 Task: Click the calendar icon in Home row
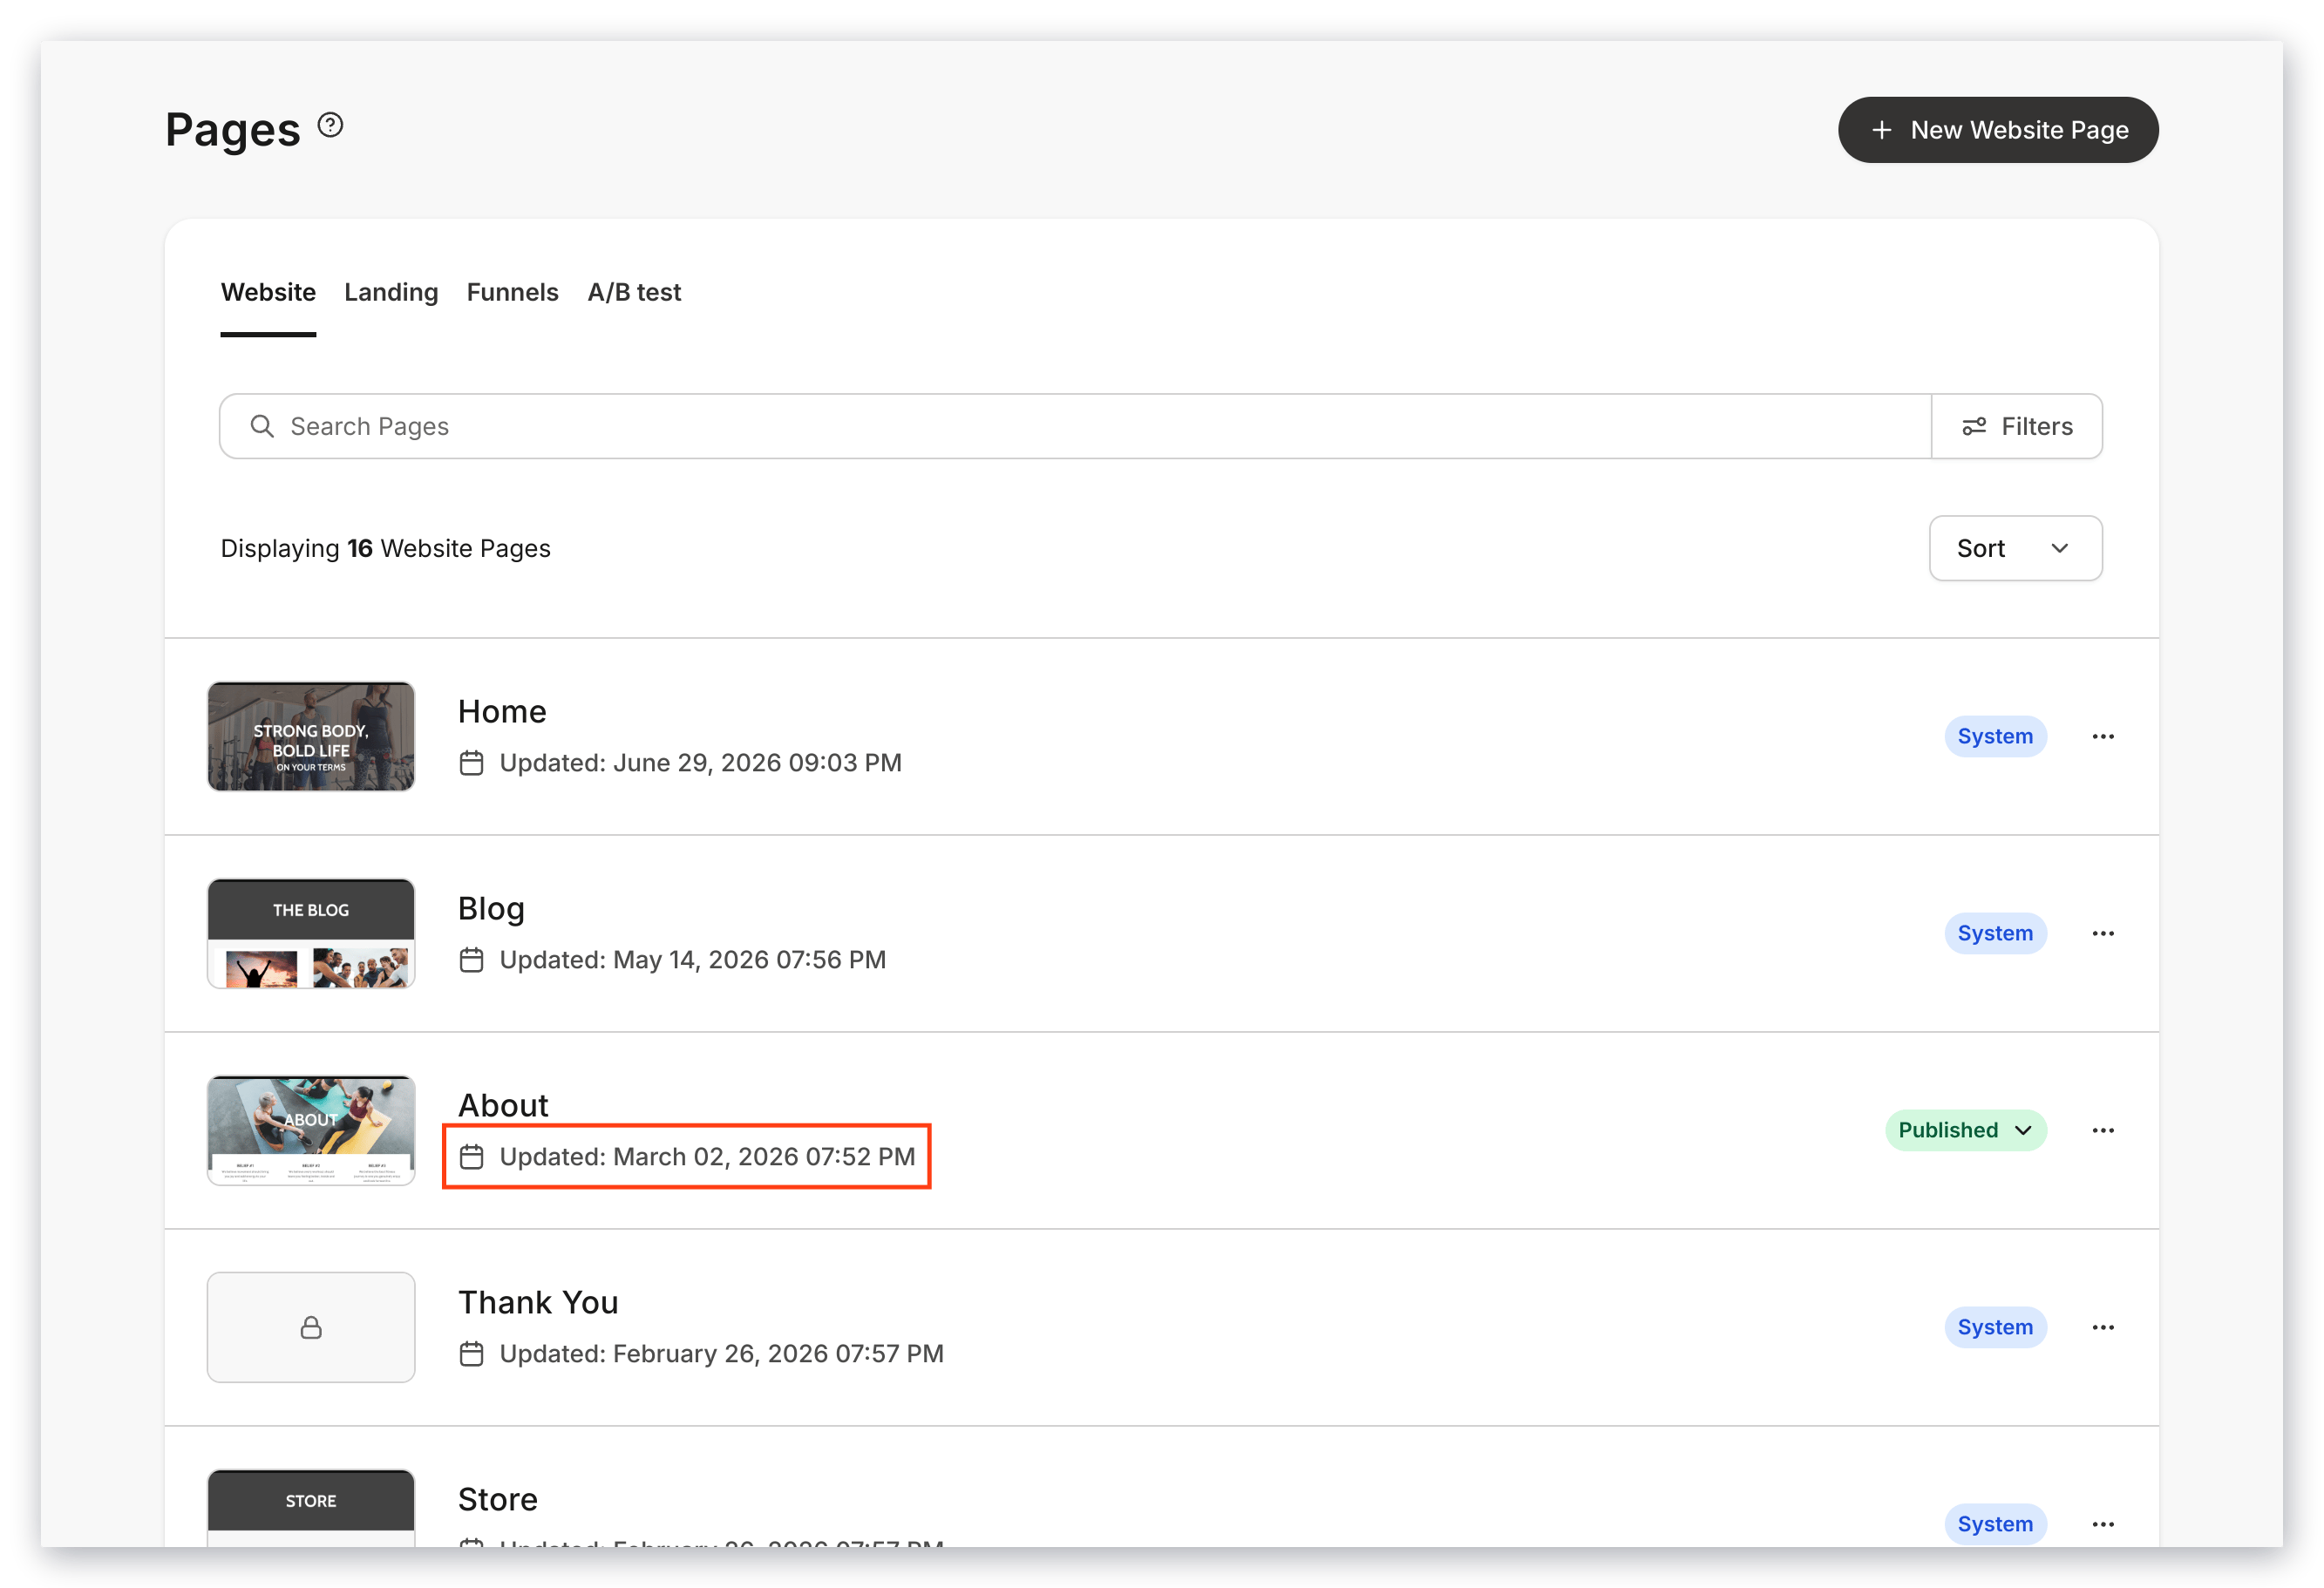click(471, 763)
